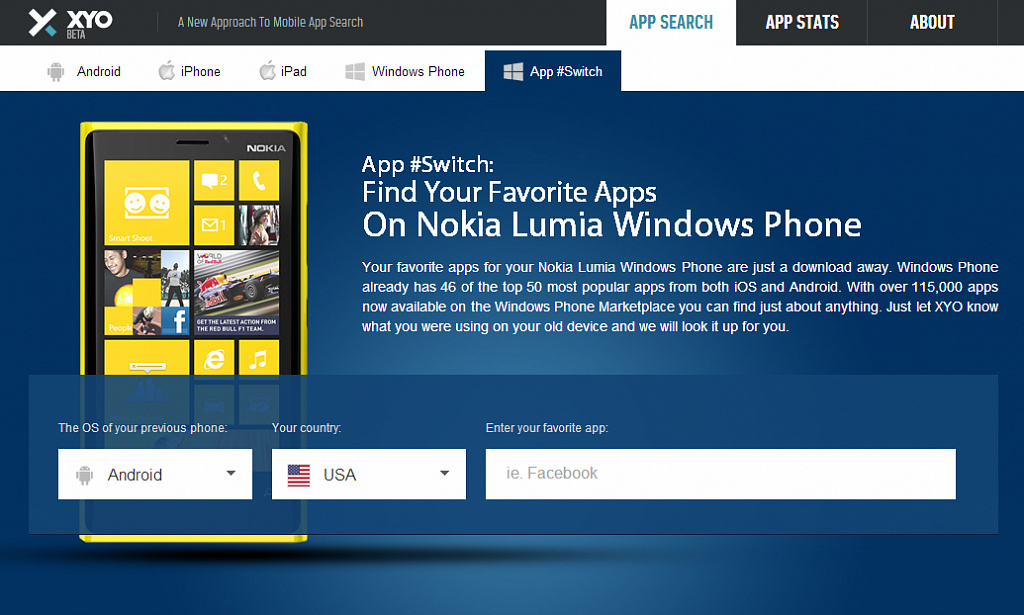Select the Windows Phone platform tab
The width and height of the screenshot is (1024, 615).
pyautogui.click(x=405, y=71)
